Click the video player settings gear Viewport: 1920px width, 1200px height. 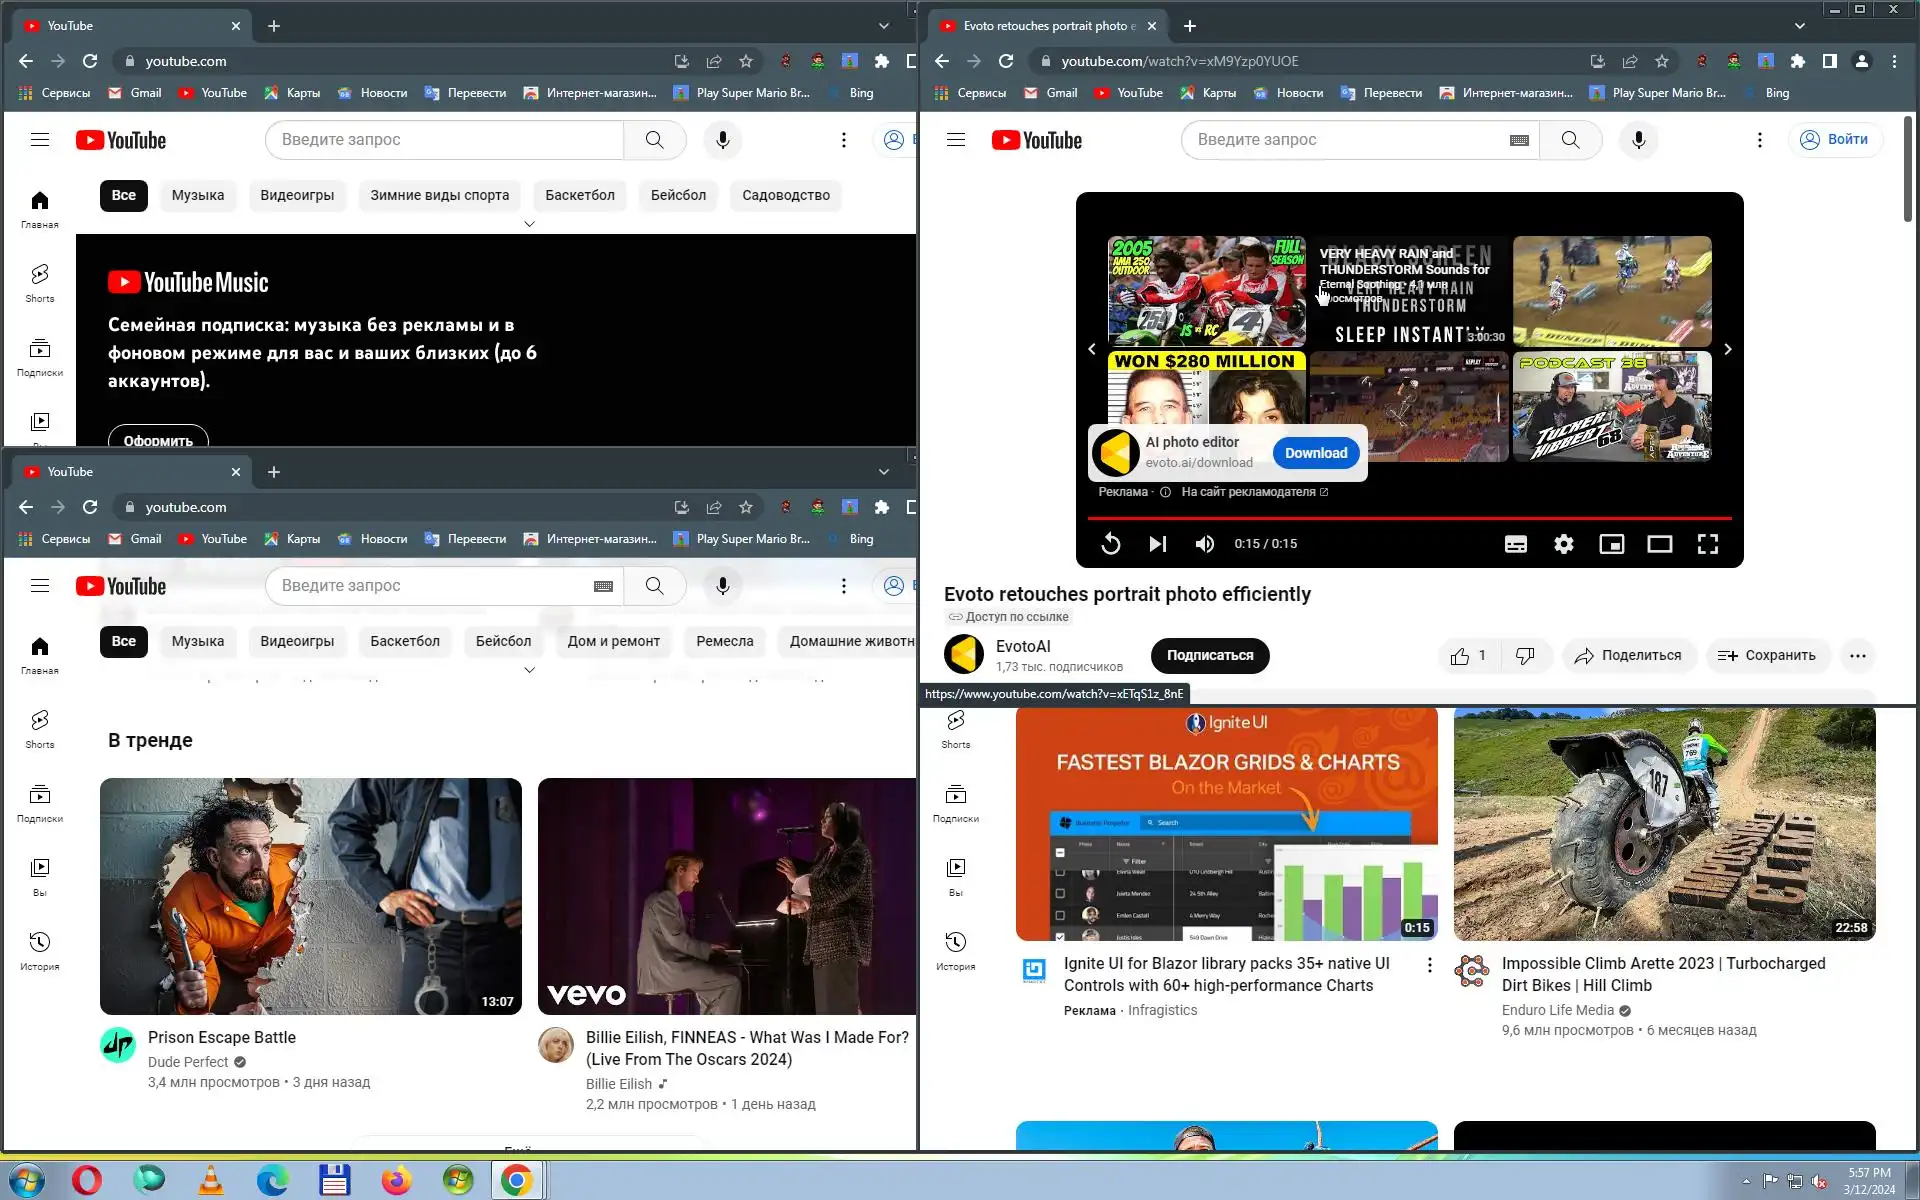point(1563,544)
